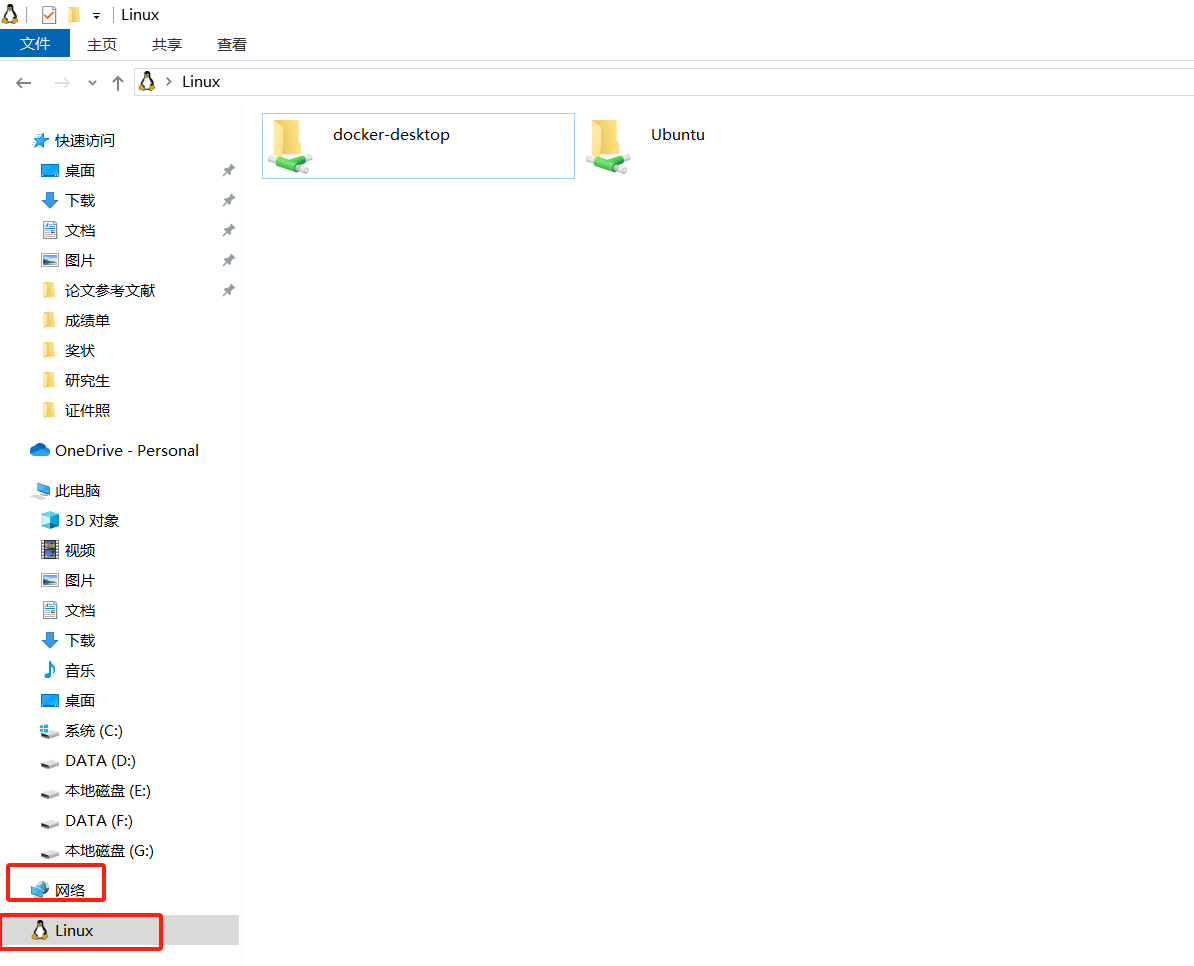Viewport: 1194px width, 966px height.
Task: Click the pin icon beside 下载
Action: 228,200
